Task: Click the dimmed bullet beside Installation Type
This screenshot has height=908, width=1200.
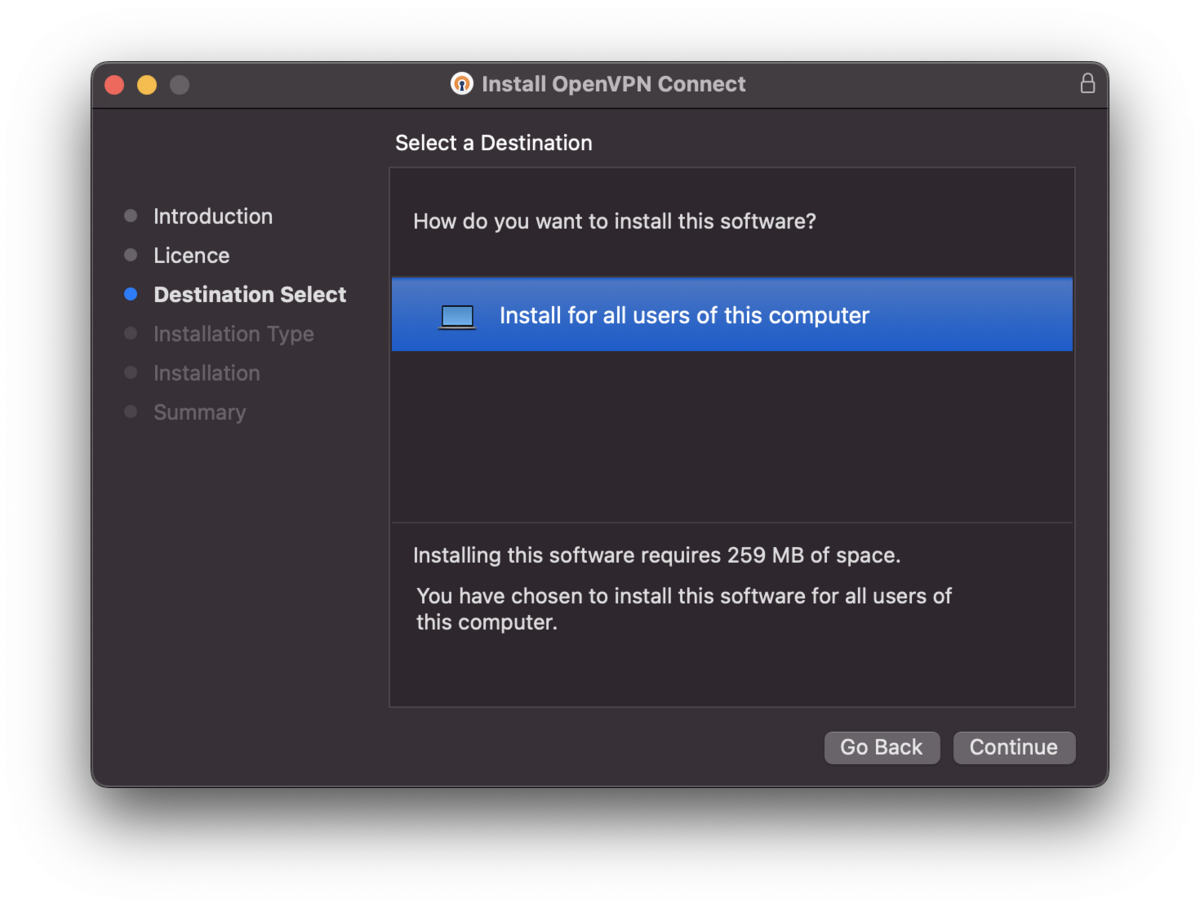Action: click(130, 334)
